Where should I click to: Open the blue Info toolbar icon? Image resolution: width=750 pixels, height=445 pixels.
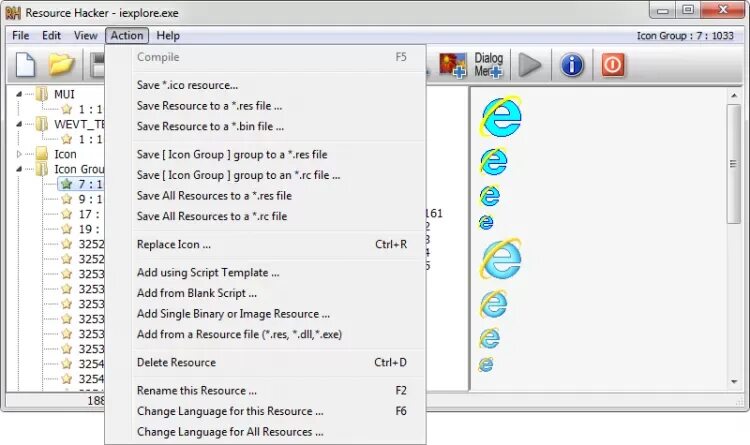[x=572, y=65]
